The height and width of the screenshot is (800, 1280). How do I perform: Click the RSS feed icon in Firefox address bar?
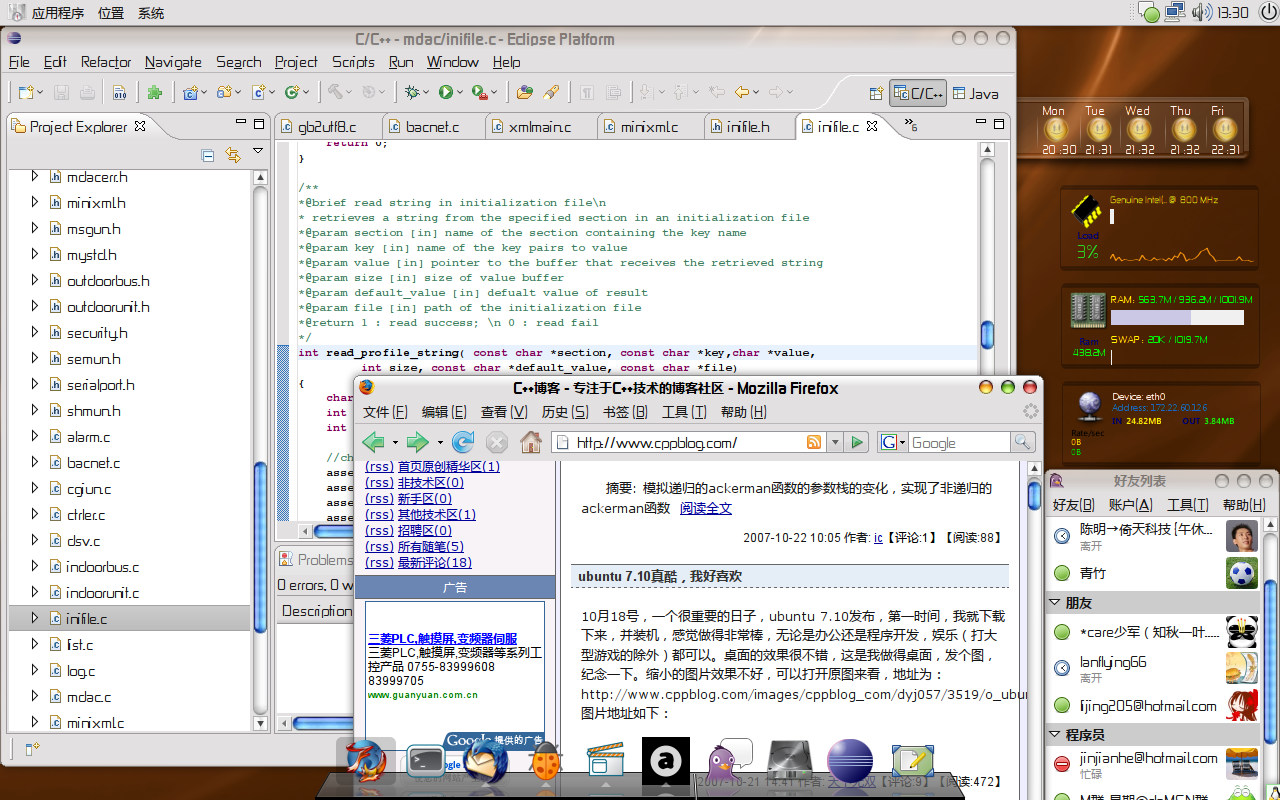point(814,442)
